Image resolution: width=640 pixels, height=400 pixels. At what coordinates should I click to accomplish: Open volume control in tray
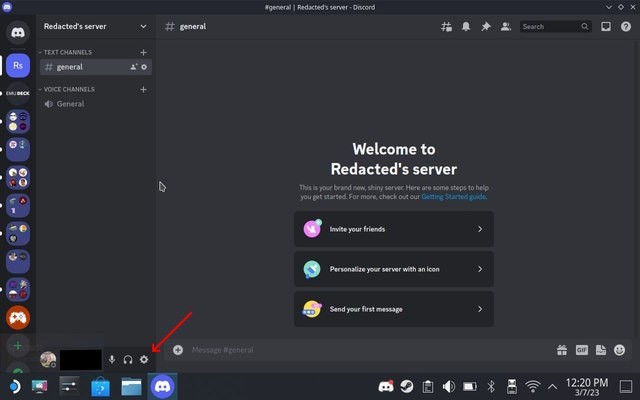pos(449,386)
